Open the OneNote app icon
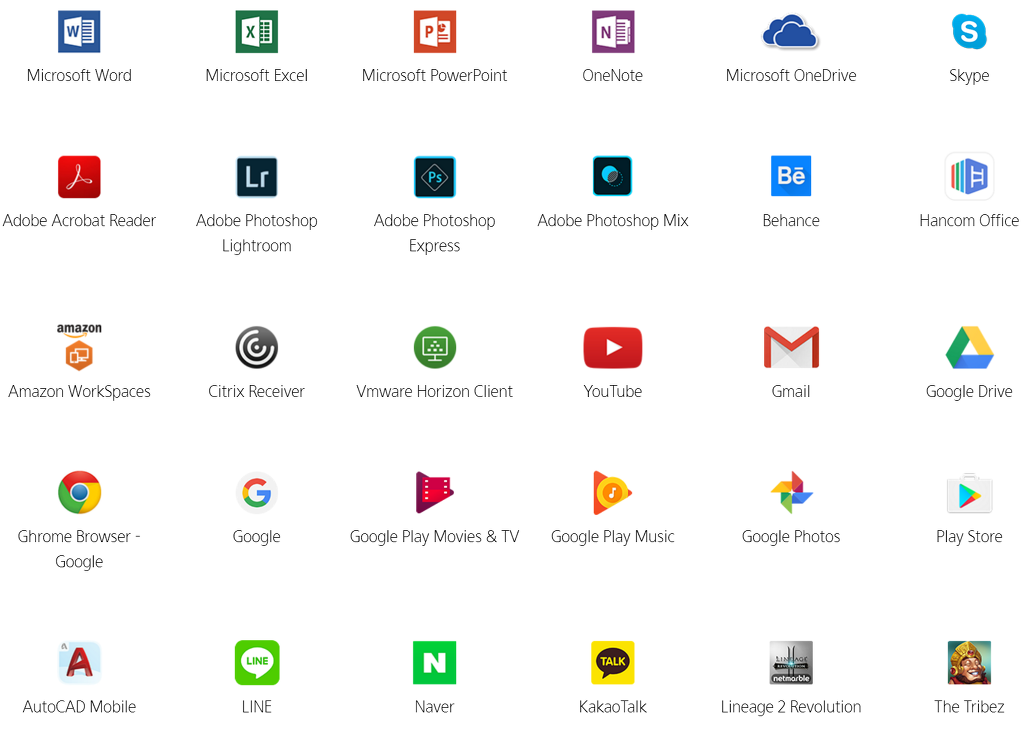 pos(612,32)
